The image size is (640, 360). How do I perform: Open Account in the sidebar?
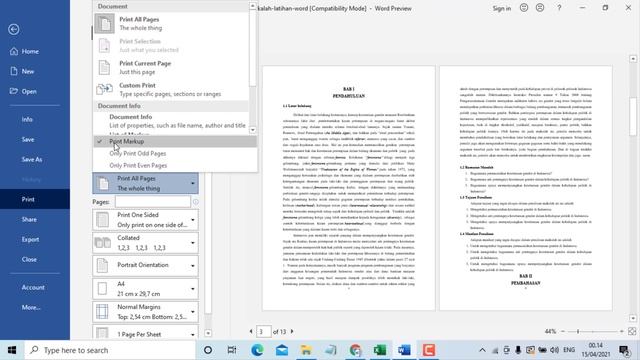point(33,288)
